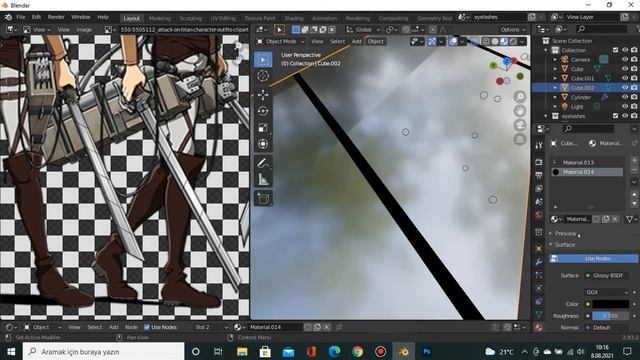
Task: Toggle visibility of Cylinder in outliner
Action: pos(625,97)
